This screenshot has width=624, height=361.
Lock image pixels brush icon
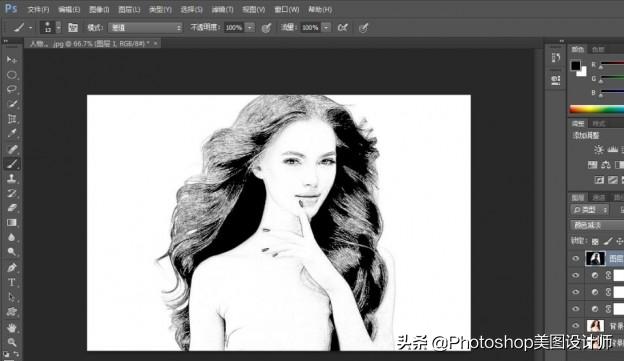tap(608, 241)
